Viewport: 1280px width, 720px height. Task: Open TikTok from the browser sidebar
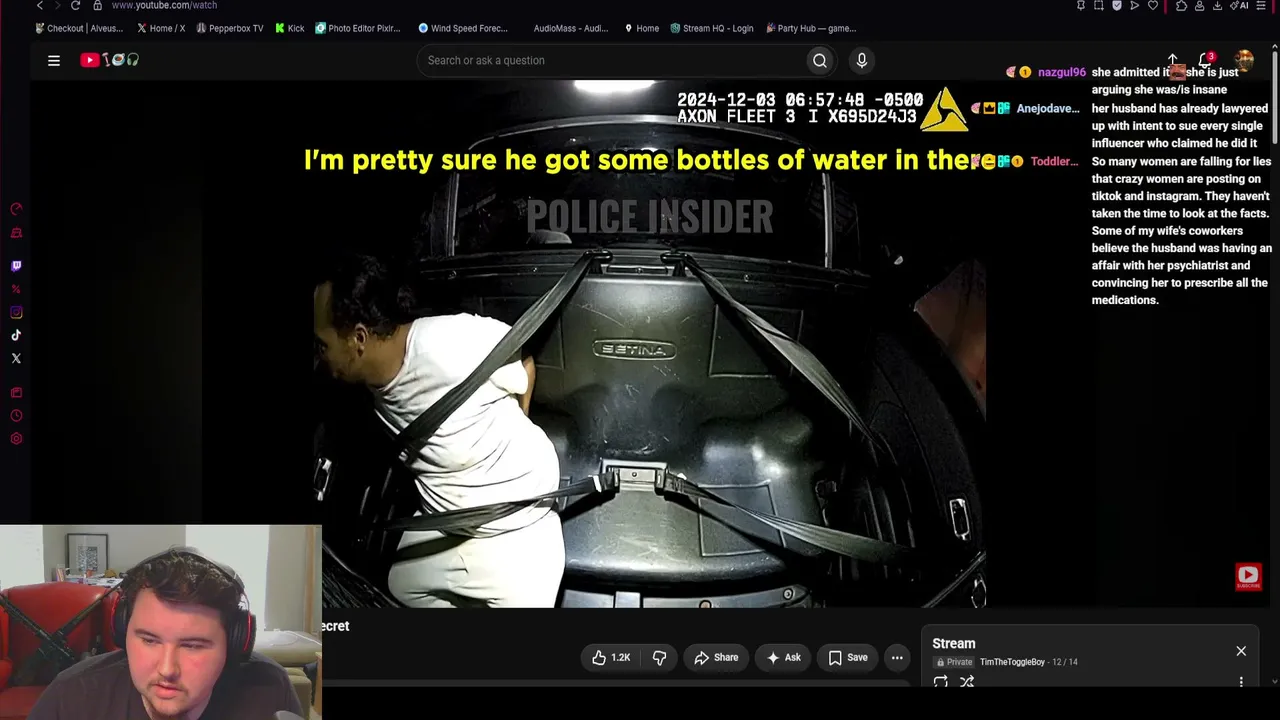point(16,335)
